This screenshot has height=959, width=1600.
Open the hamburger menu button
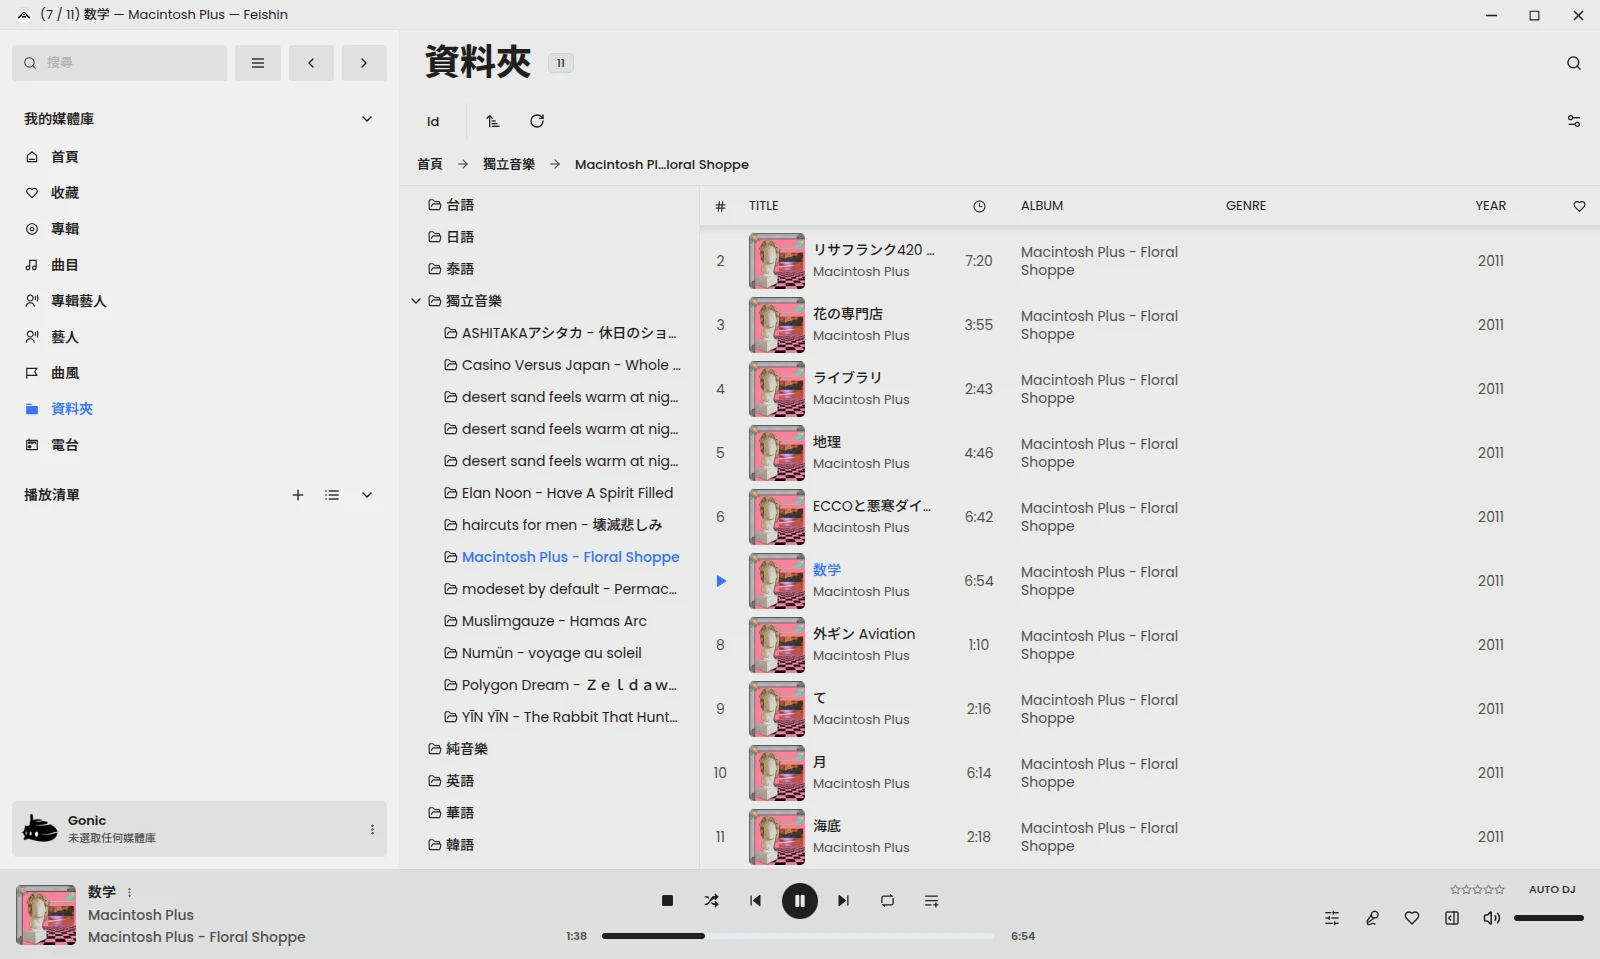pos(258,63)
